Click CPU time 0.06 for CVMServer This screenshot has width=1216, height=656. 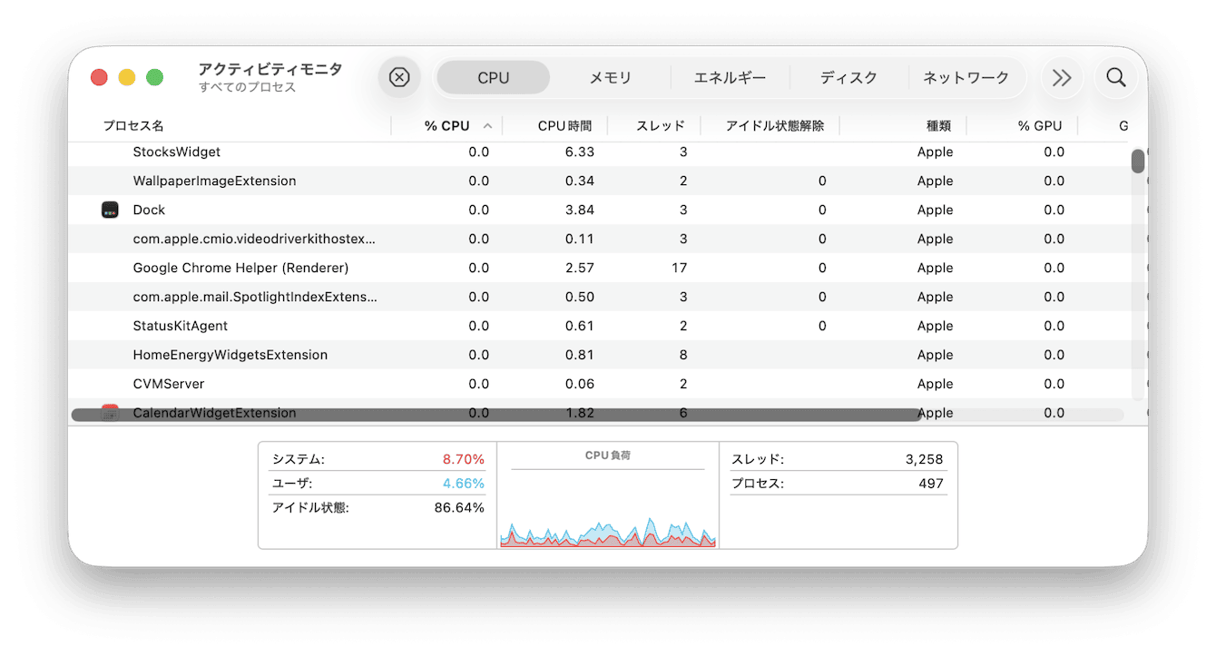coord(579,384)
